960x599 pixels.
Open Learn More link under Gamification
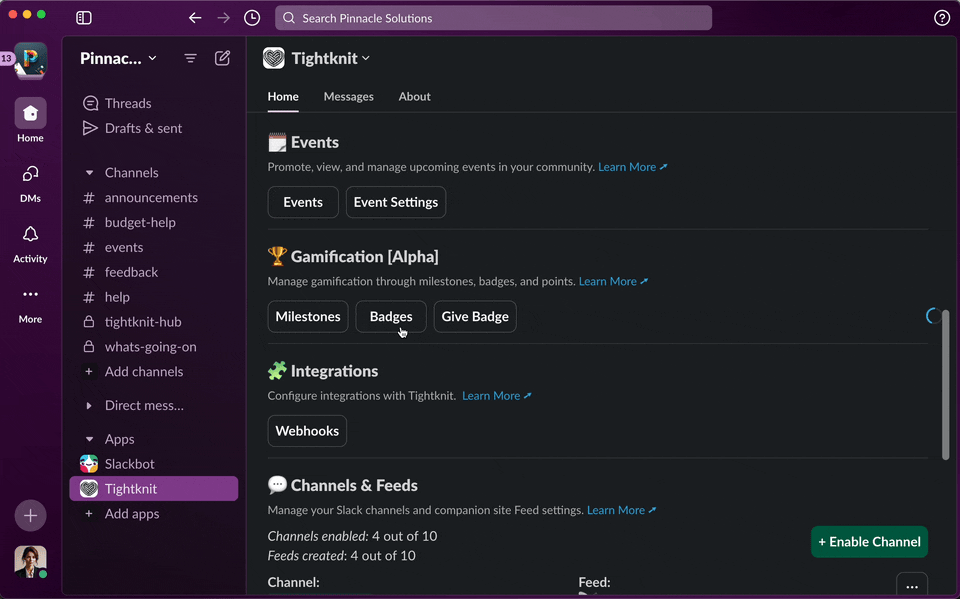pos(613,282)
